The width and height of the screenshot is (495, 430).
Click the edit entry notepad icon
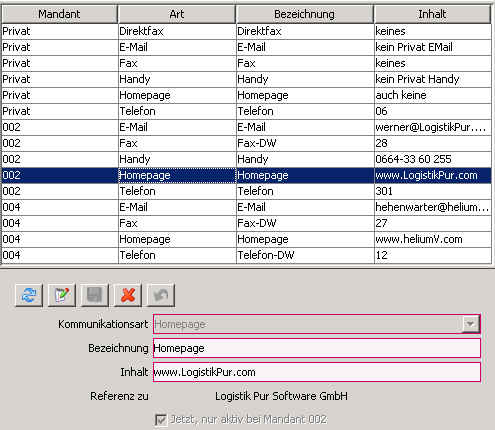[62, 295]
